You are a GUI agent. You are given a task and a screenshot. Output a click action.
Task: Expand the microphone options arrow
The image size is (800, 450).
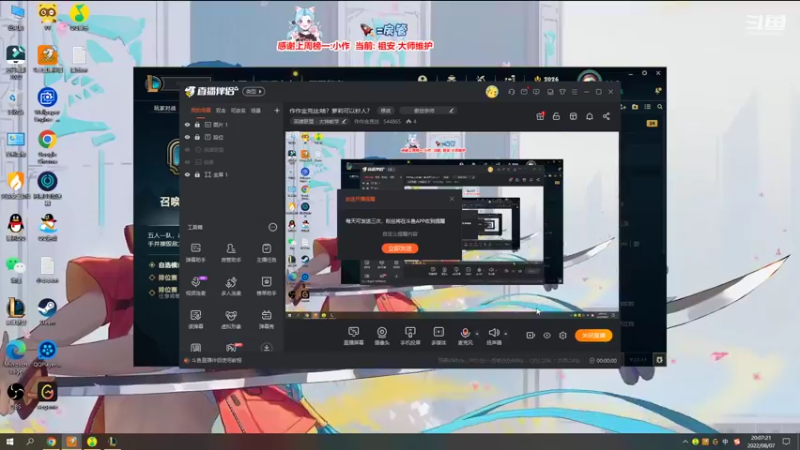(477, 334)
